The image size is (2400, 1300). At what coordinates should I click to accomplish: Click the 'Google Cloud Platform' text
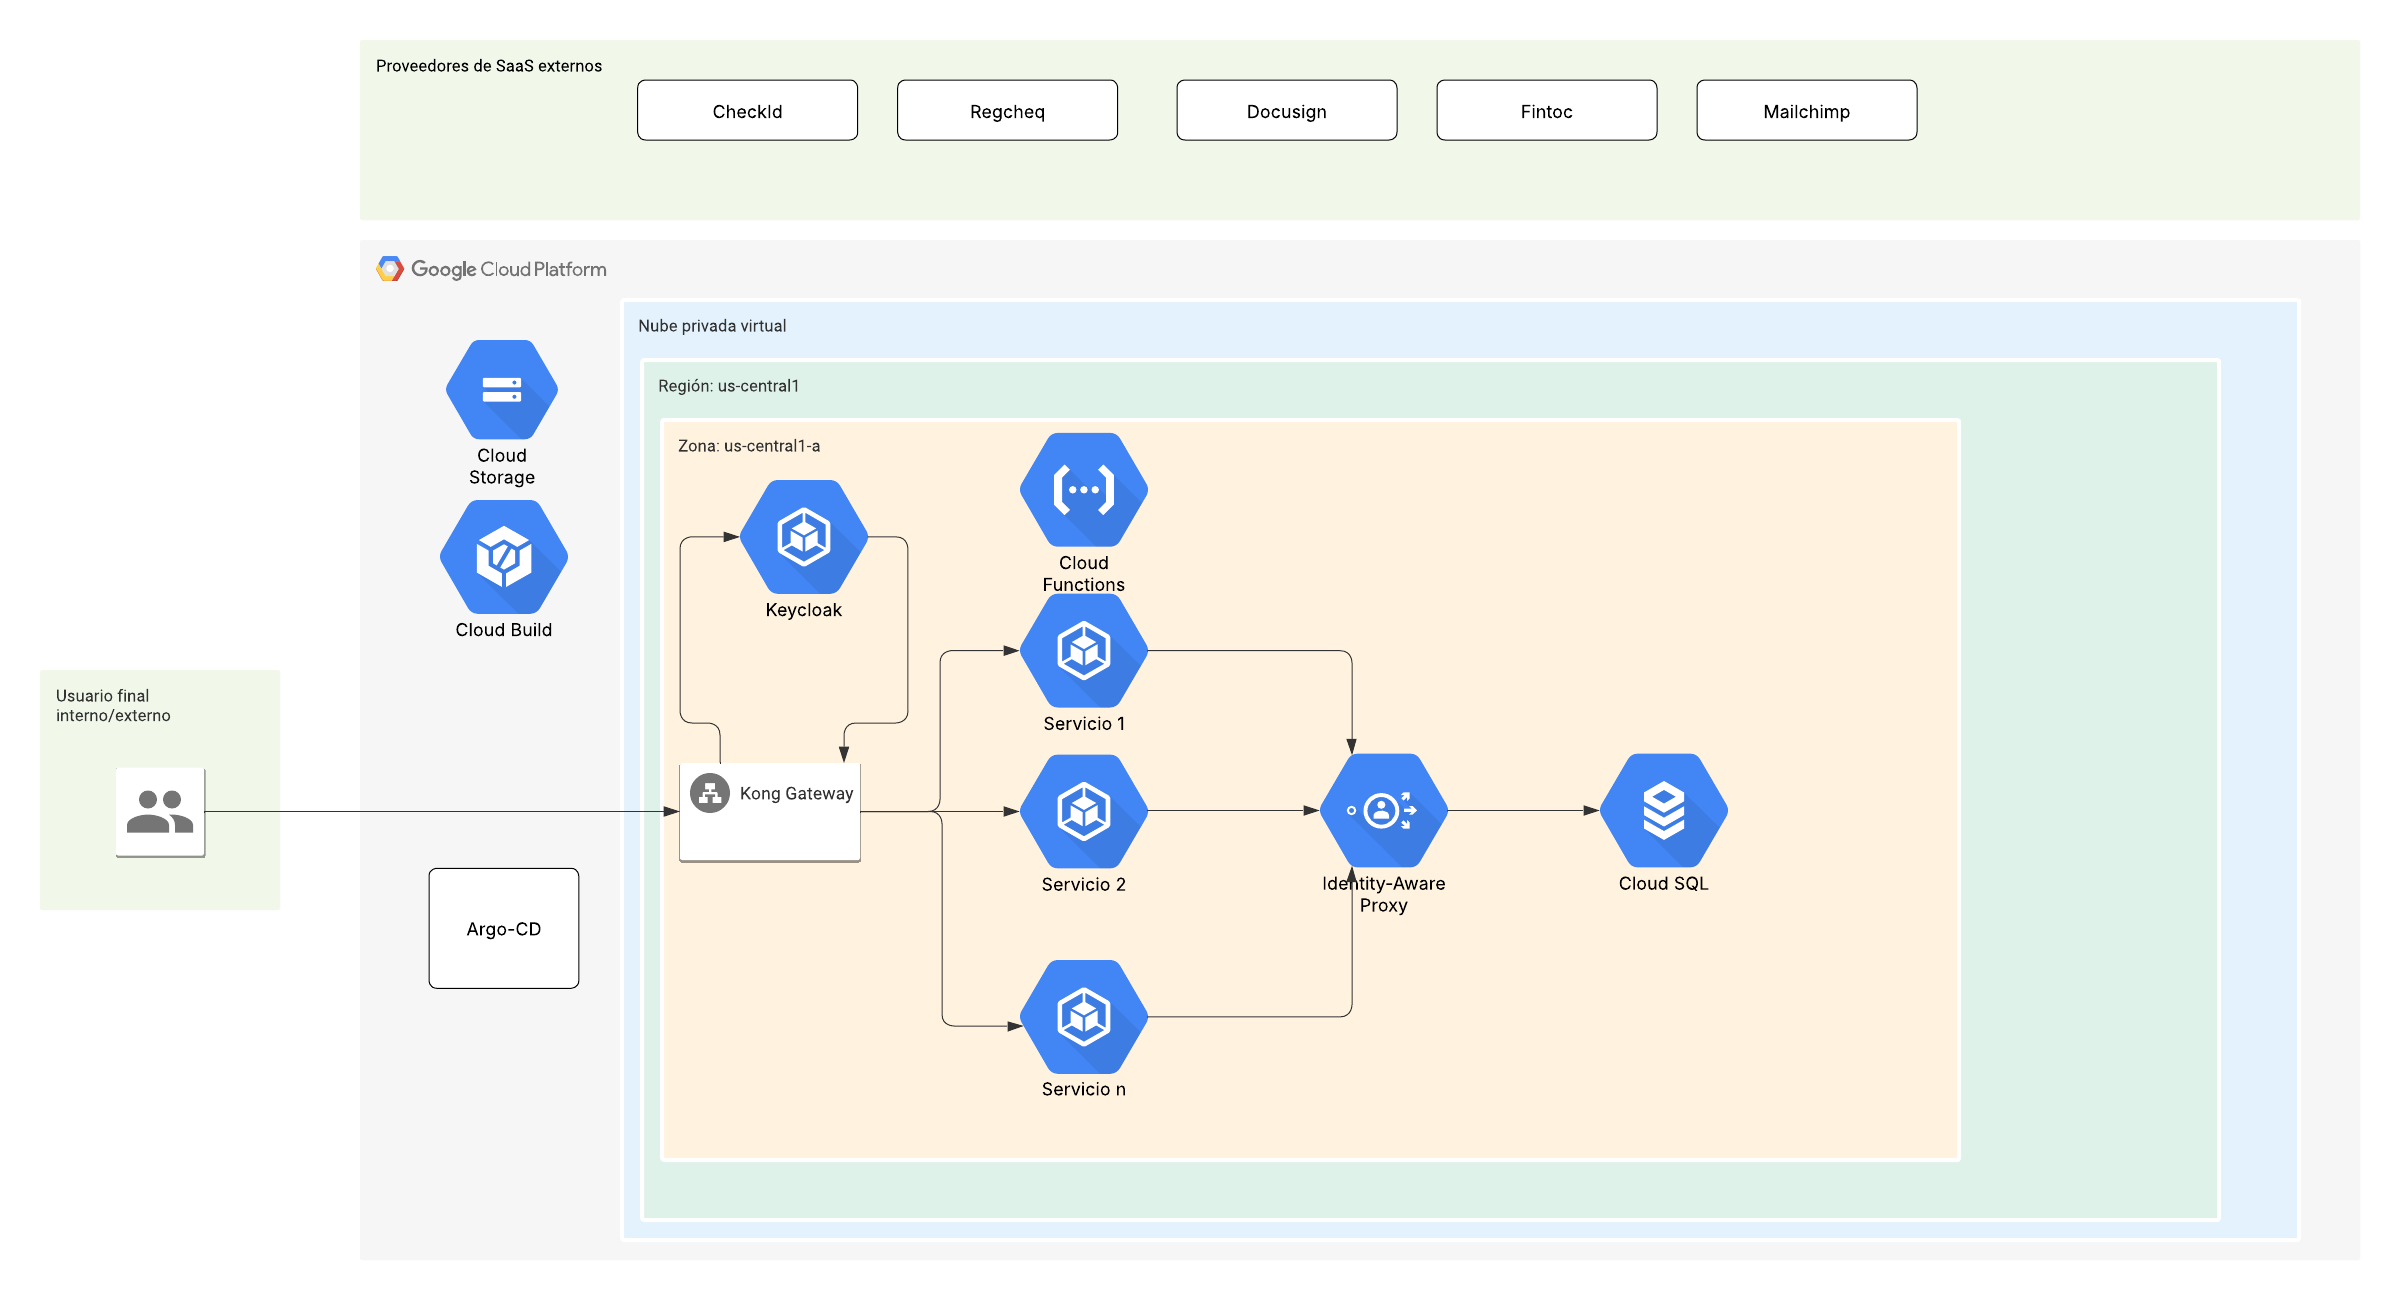pyautogui.click(x=509, y=270)
